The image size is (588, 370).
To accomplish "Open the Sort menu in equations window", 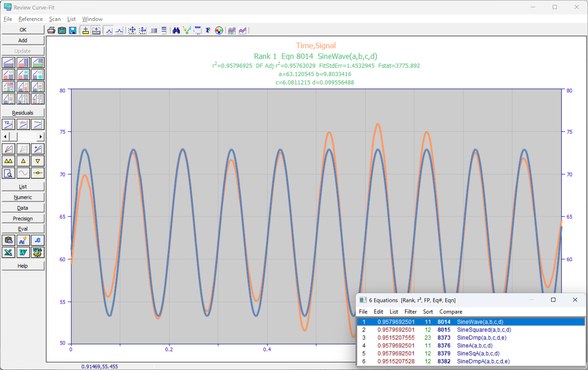I will 428,312.
